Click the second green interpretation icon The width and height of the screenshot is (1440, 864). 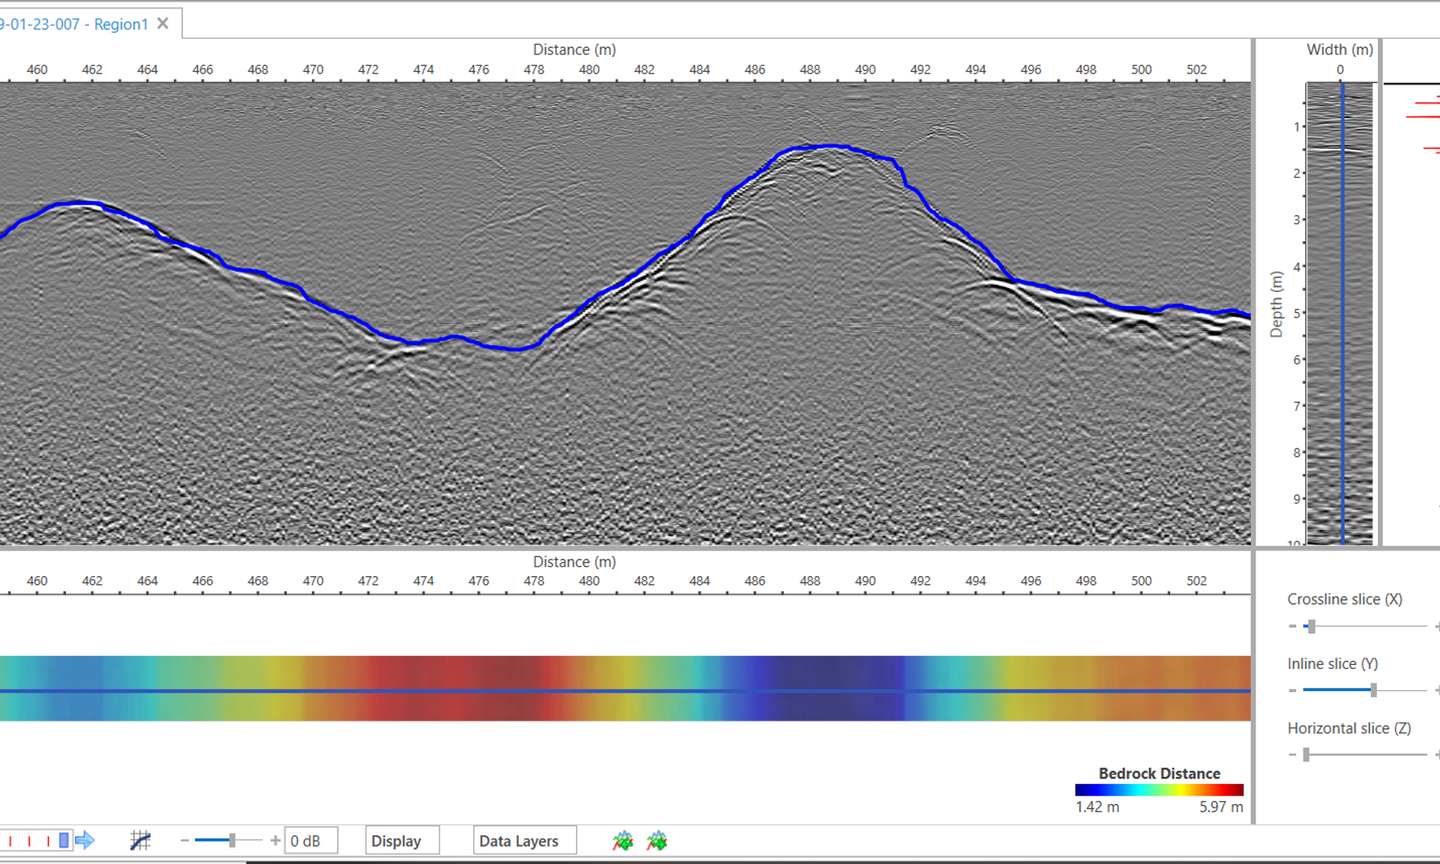657,841
